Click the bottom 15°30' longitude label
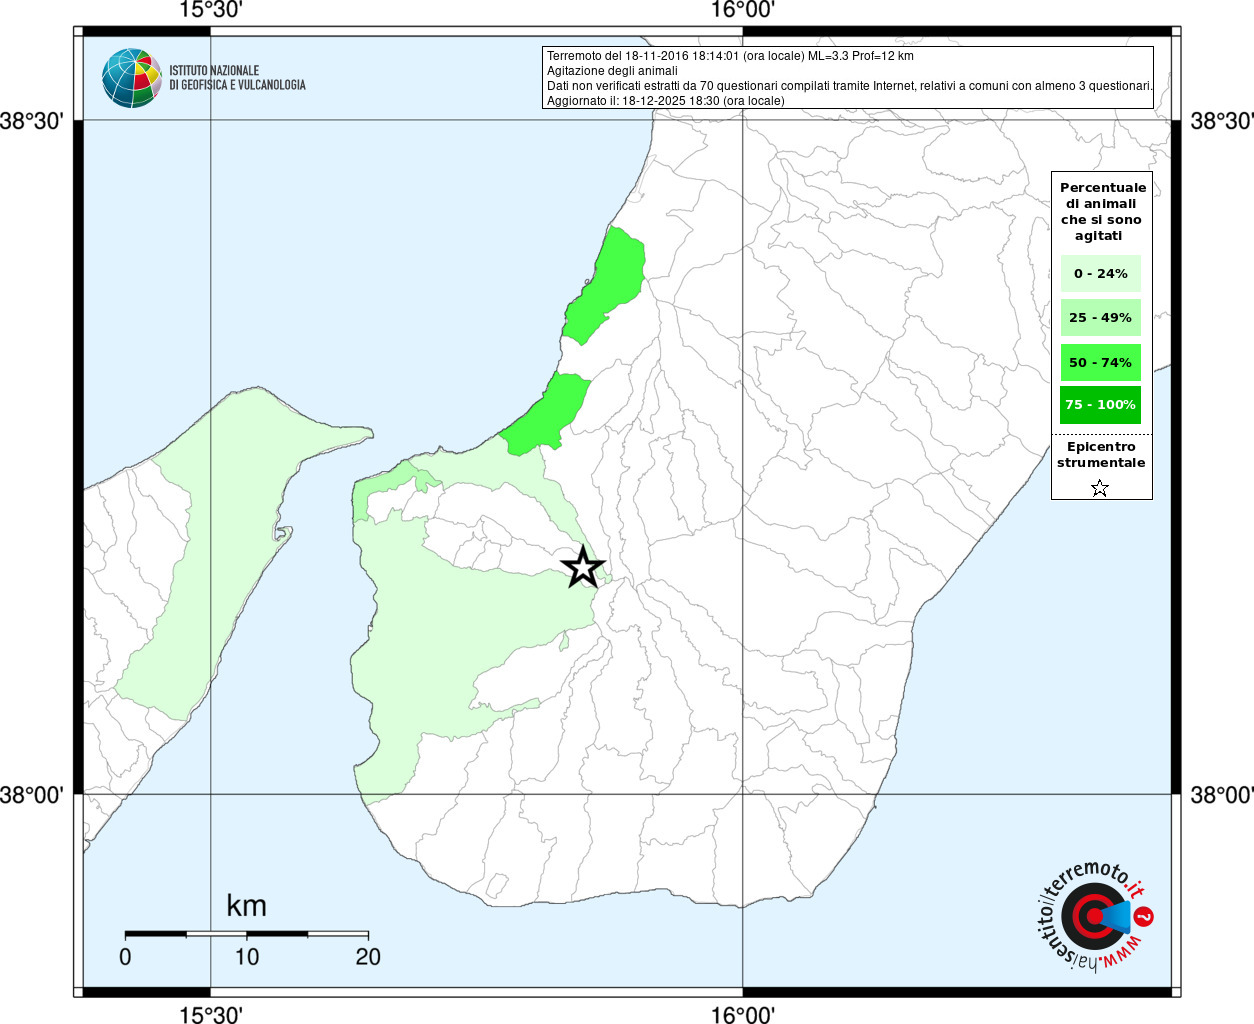 point(210,1014)
